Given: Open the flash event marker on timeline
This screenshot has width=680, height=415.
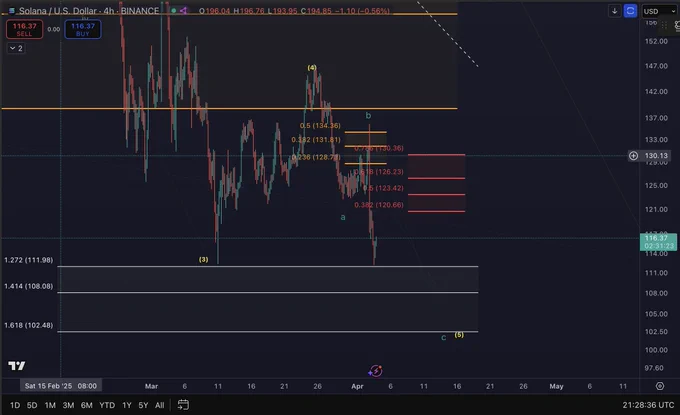Looking at the screenshot, I should [376, 371].
